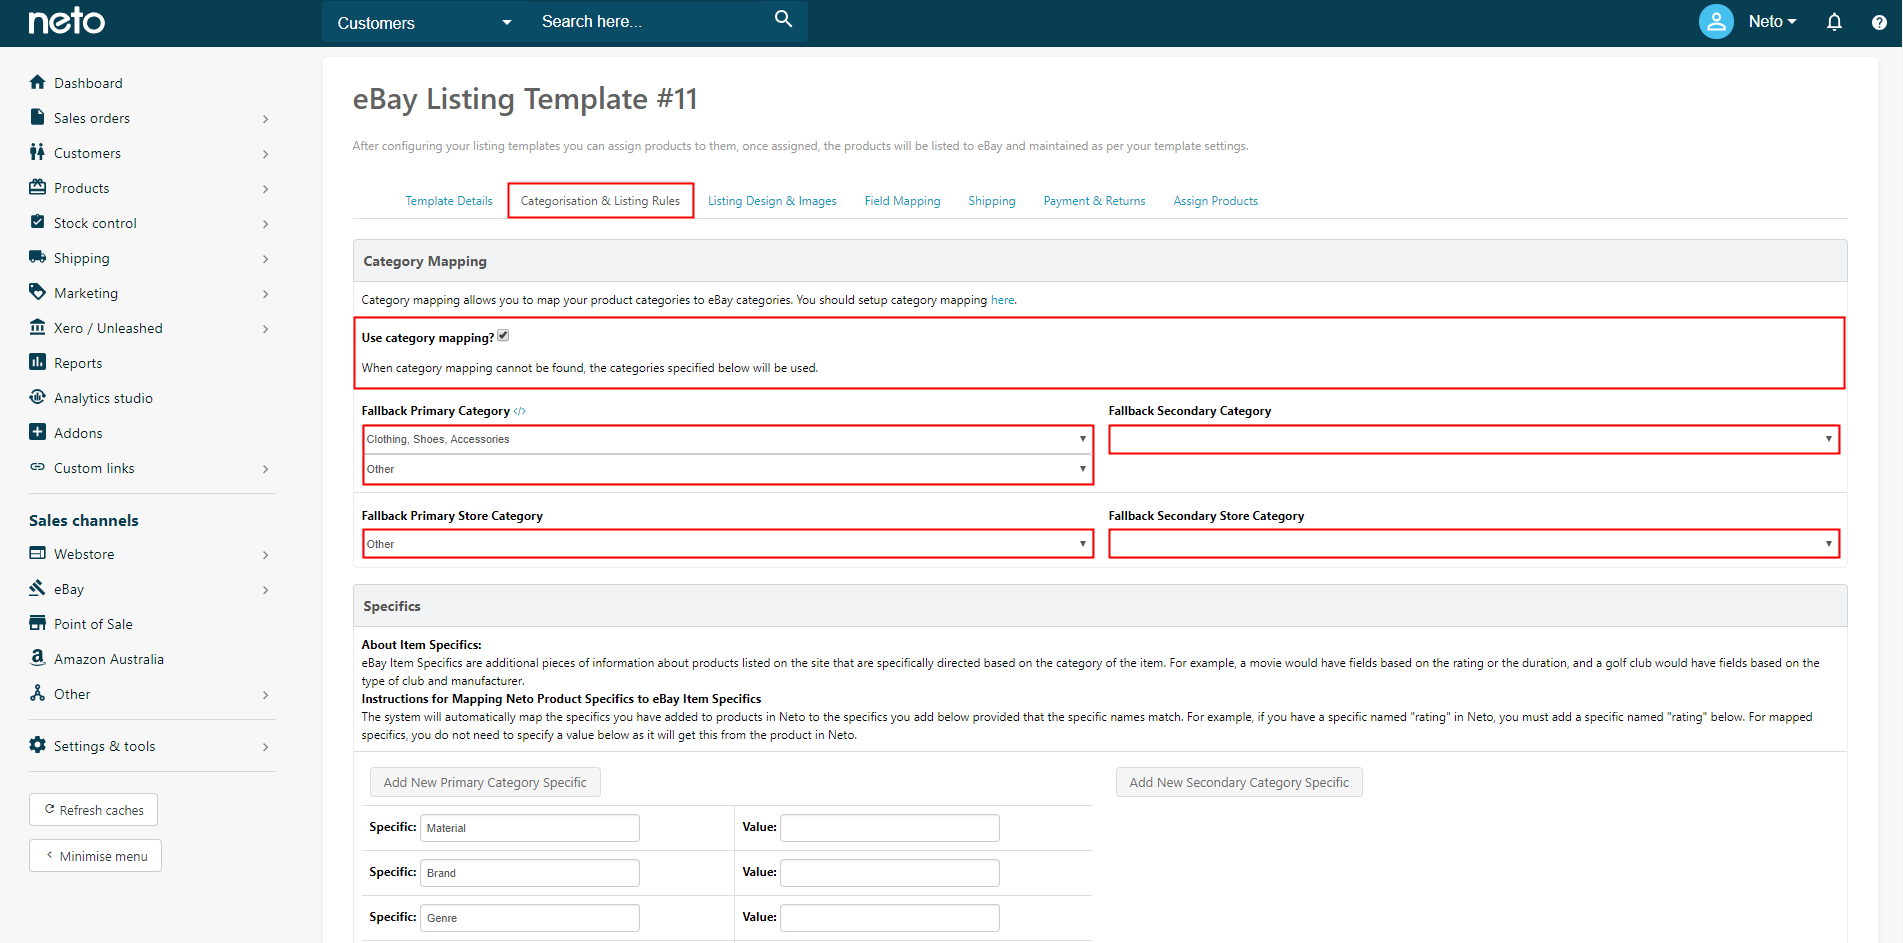Click the 'here' category mapping link
The image size is (1903, 943).
(x=1002, y=300)
